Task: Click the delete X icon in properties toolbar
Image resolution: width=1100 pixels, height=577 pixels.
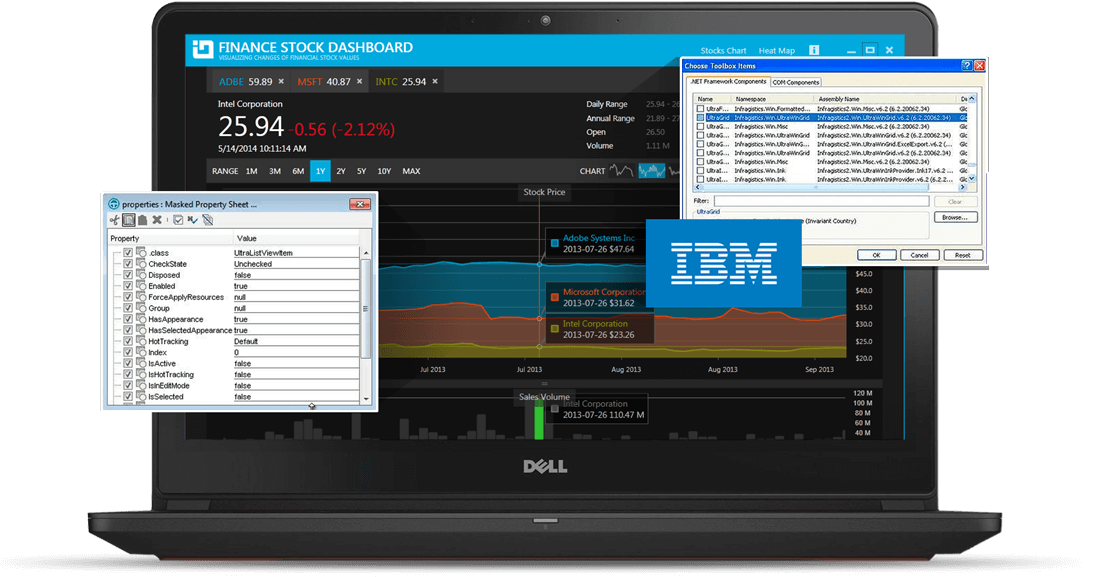Action: [x=156, y=220]
